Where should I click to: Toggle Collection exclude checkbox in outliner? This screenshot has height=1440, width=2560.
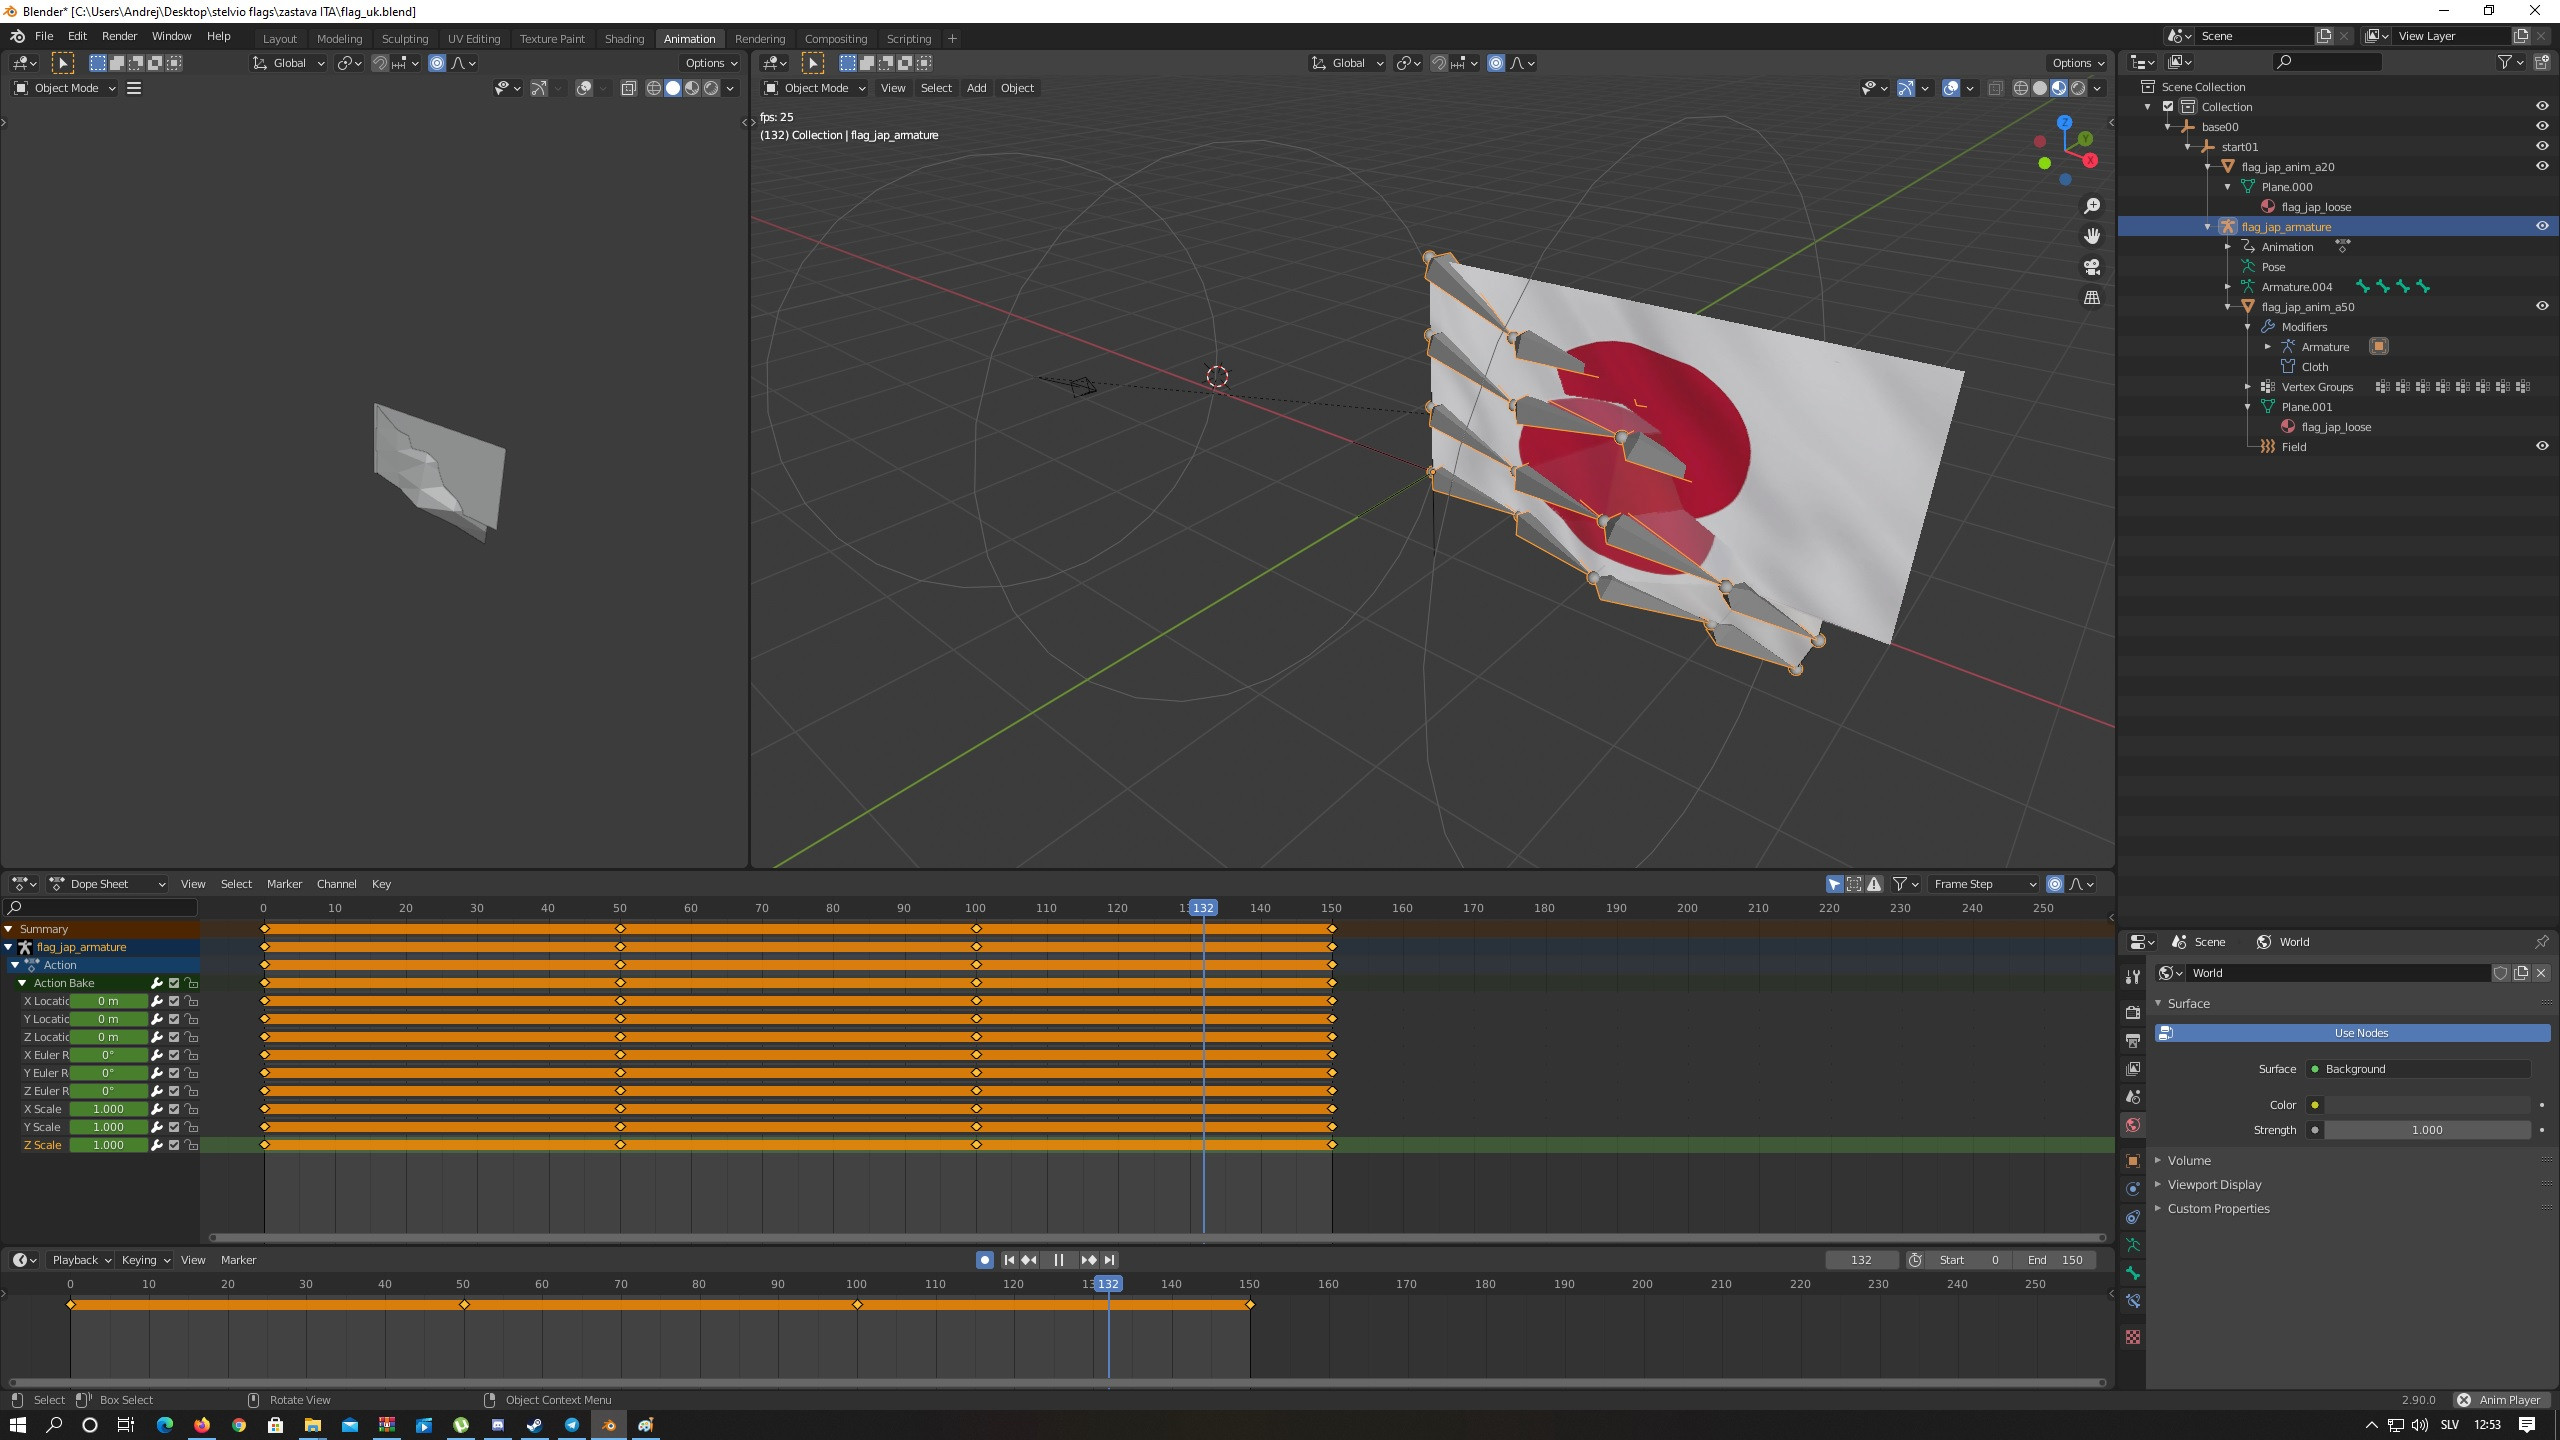2168,107
